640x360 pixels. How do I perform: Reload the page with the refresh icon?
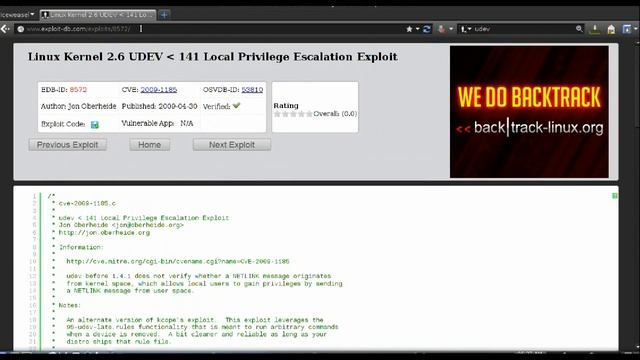coord(427,29)
